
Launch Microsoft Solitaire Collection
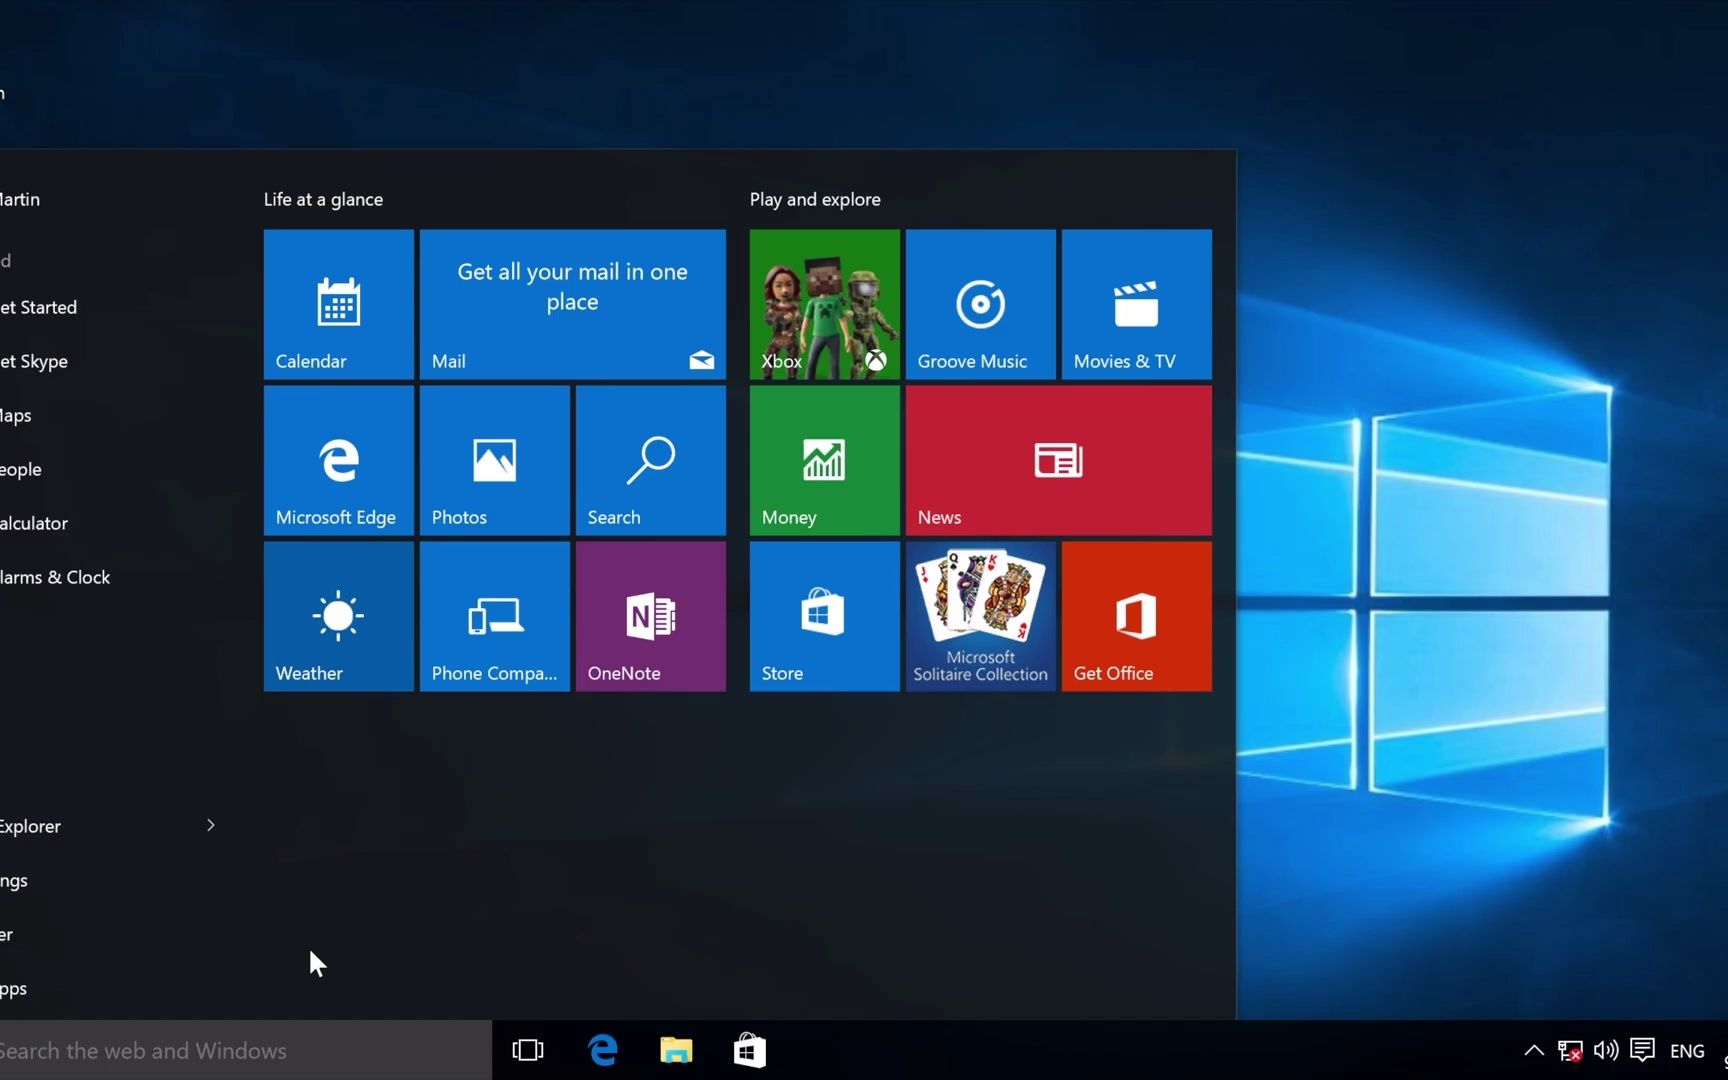(979, 616)
